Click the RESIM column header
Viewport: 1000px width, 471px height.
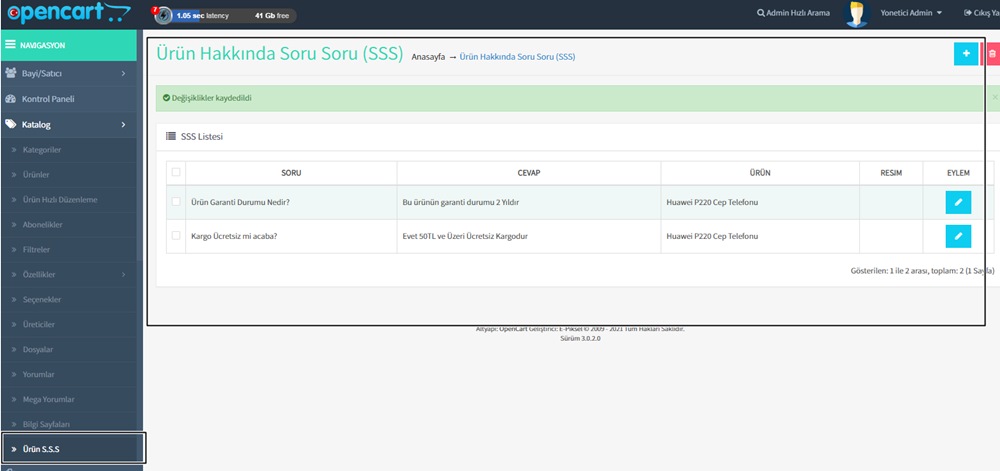click(891, 173)
